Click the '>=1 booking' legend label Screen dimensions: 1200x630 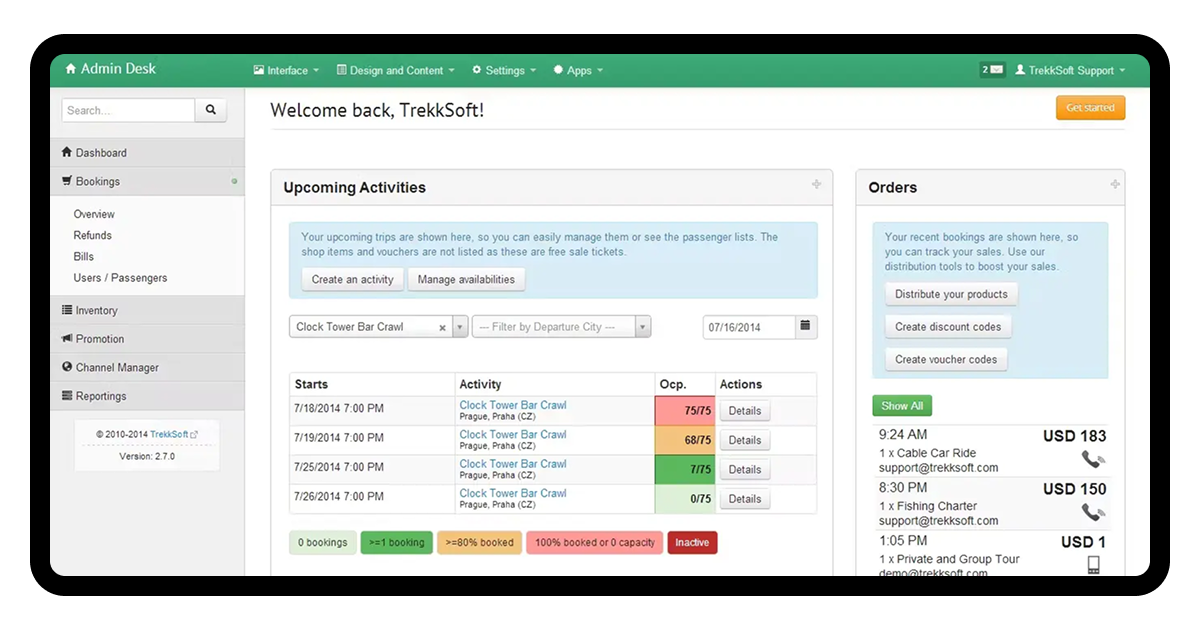397,543
